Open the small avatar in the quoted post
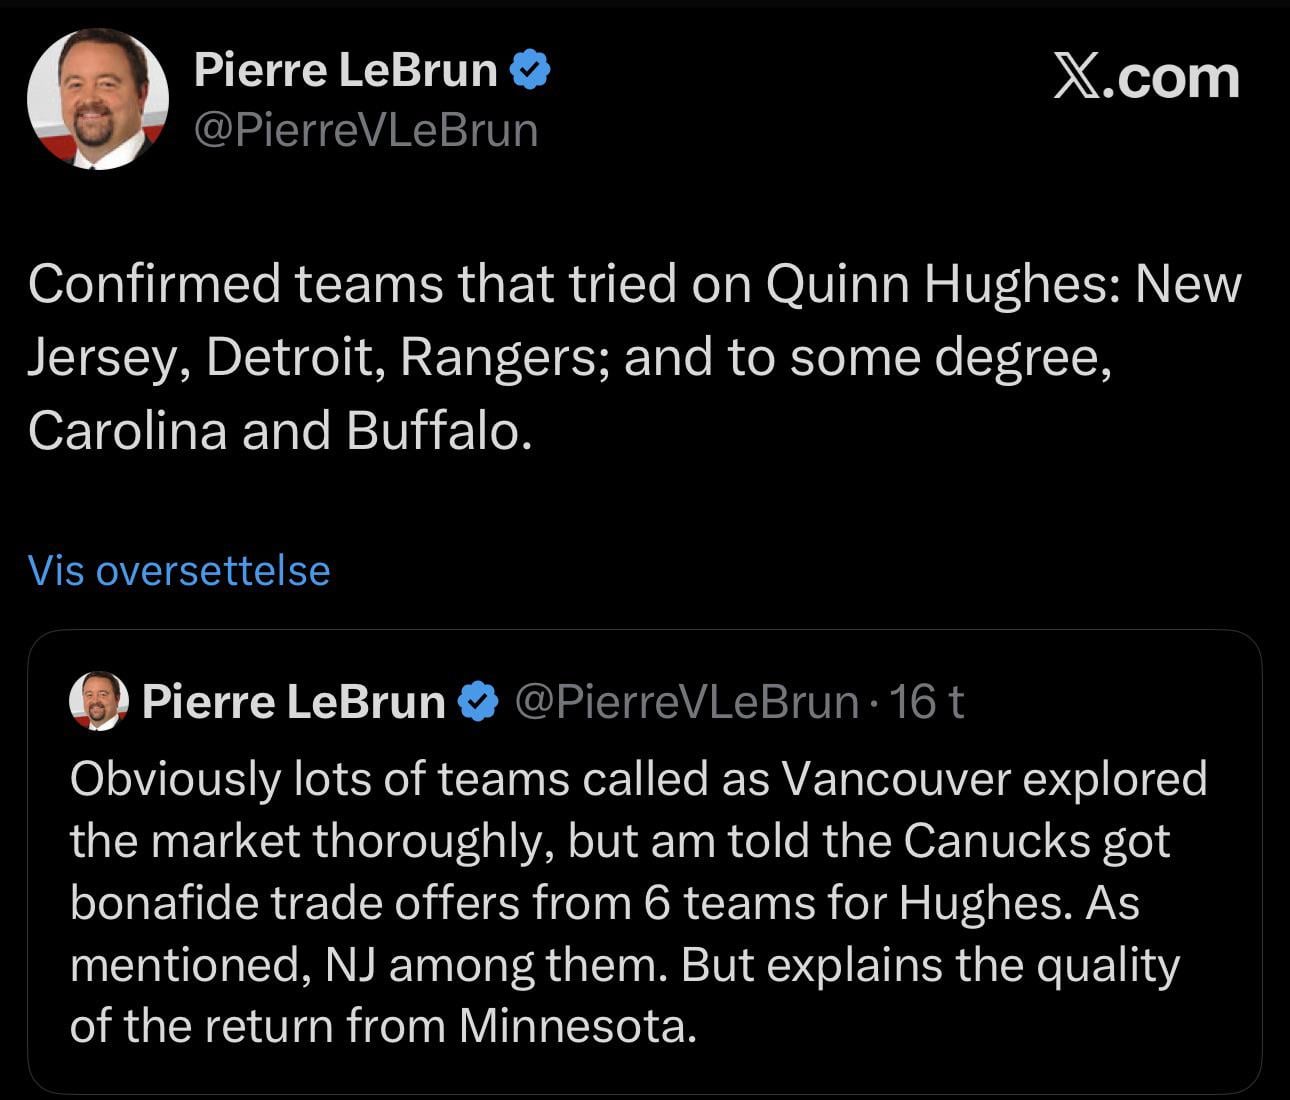The image size is (1290, 1100). [99, 701]
